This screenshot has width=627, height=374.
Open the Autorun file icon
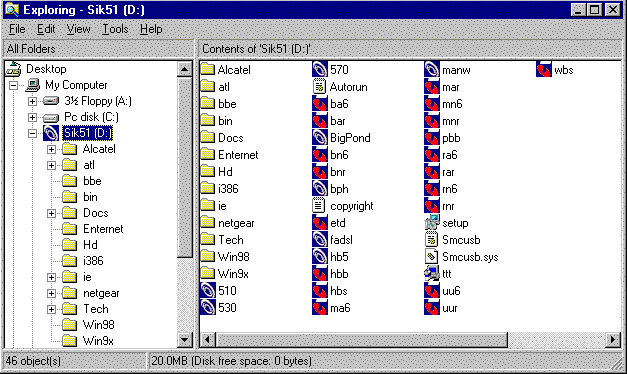[319, 87]
